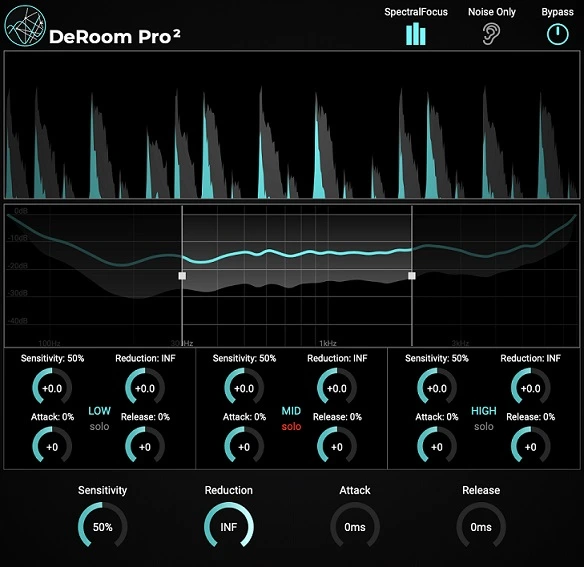Click the LOW band 'Attack: 0%' label
584x567 pixels.
tap(53, 416)
